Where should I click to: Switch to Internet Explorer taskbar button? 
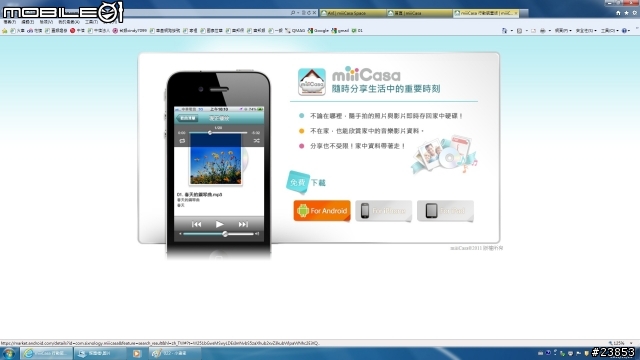pos(47,353)
